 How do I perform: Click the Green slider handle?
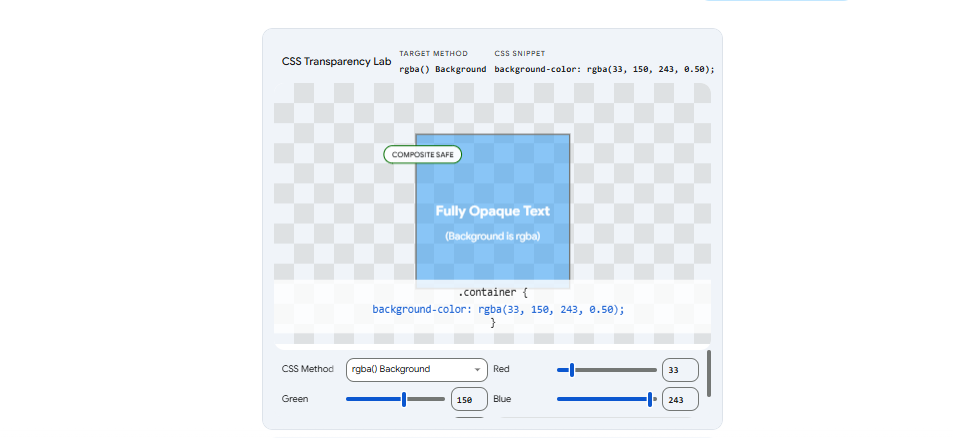click(x=404, y=399)
